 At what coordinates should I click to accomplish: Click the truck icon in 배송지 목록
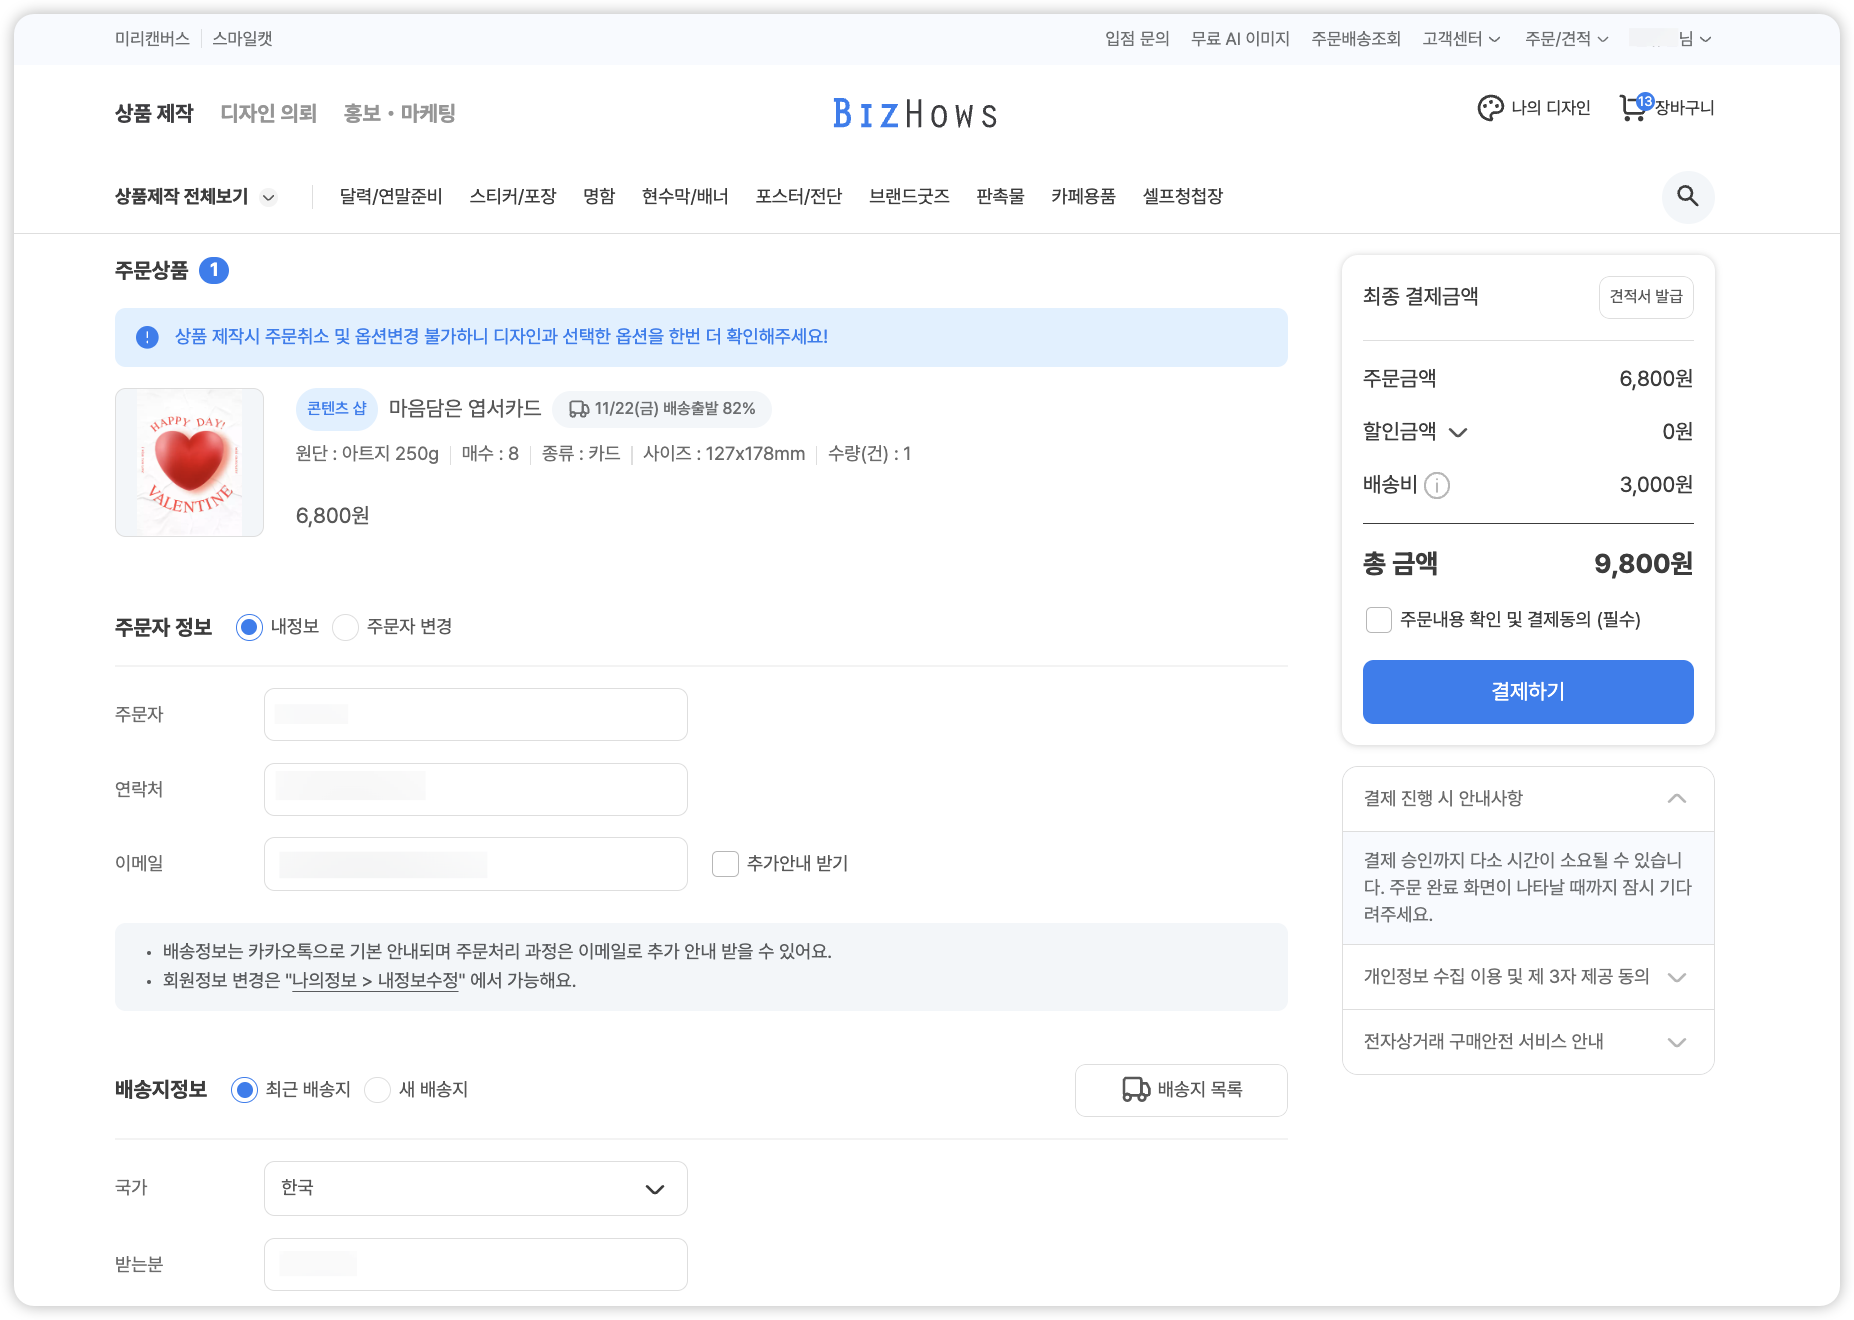1135,1090
